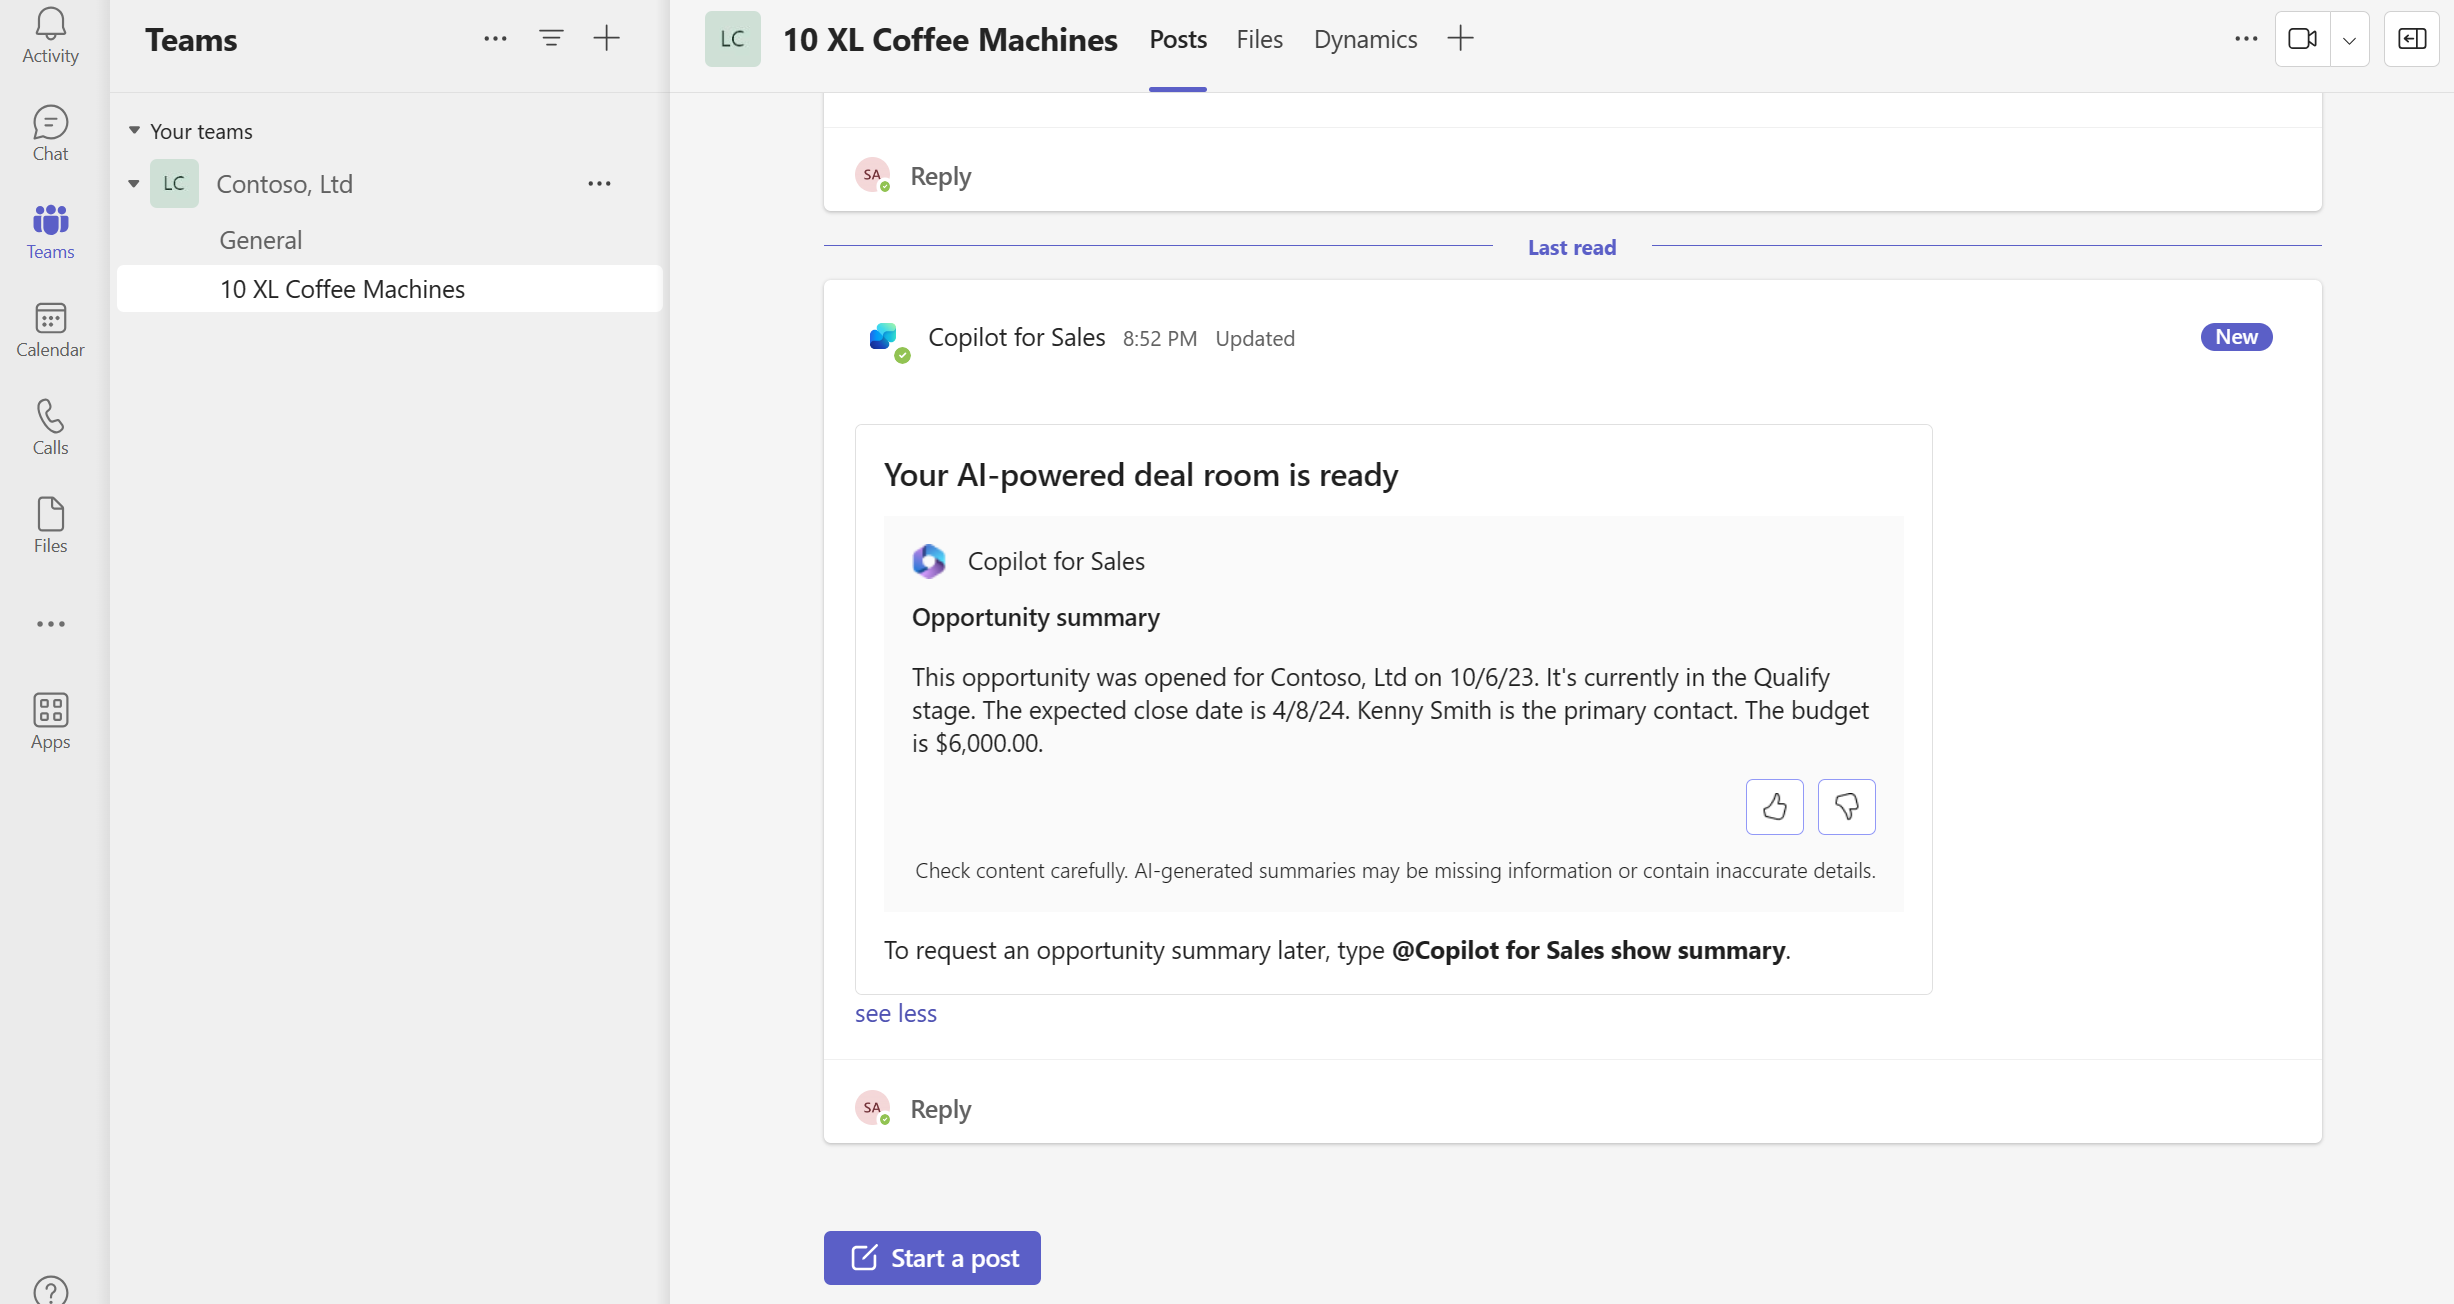The height and width of the screenshot is (1304, 2454).
Task: Switch to the Dynamics tab
Action: 1365,37
